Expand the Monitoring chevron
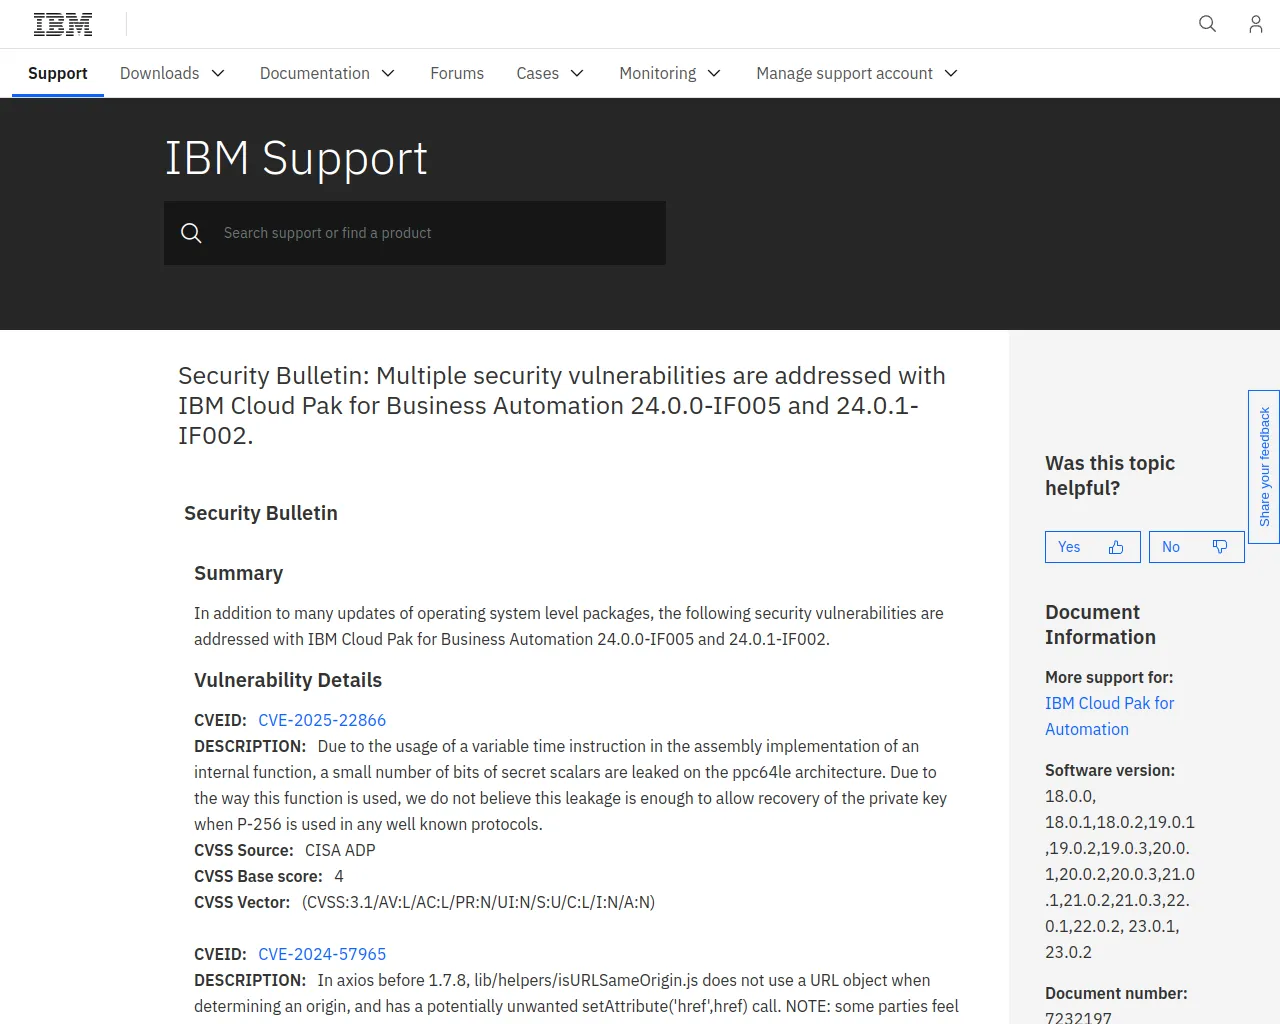 click(x=714, y=73)
